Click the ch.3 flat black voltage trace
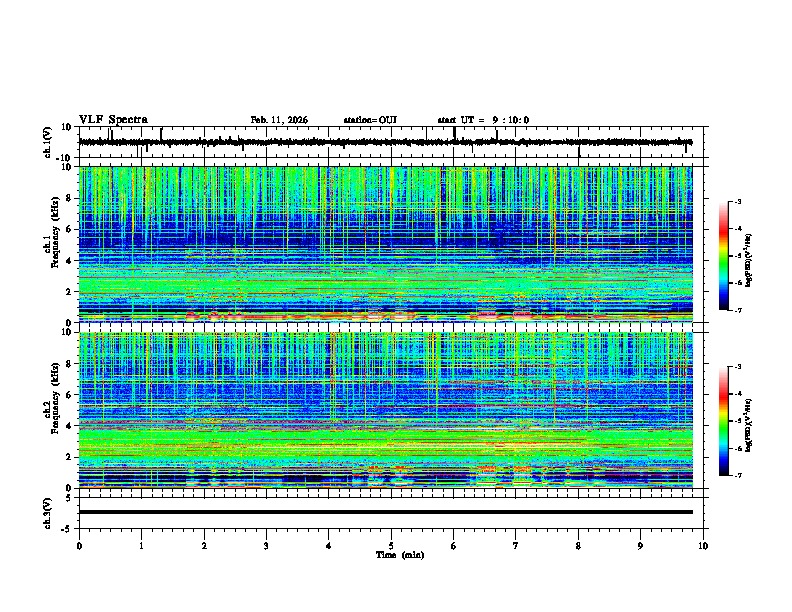Image resolution: width=792 pixels, height=612 pixels. pyautogui.click(x=385, y=512)
